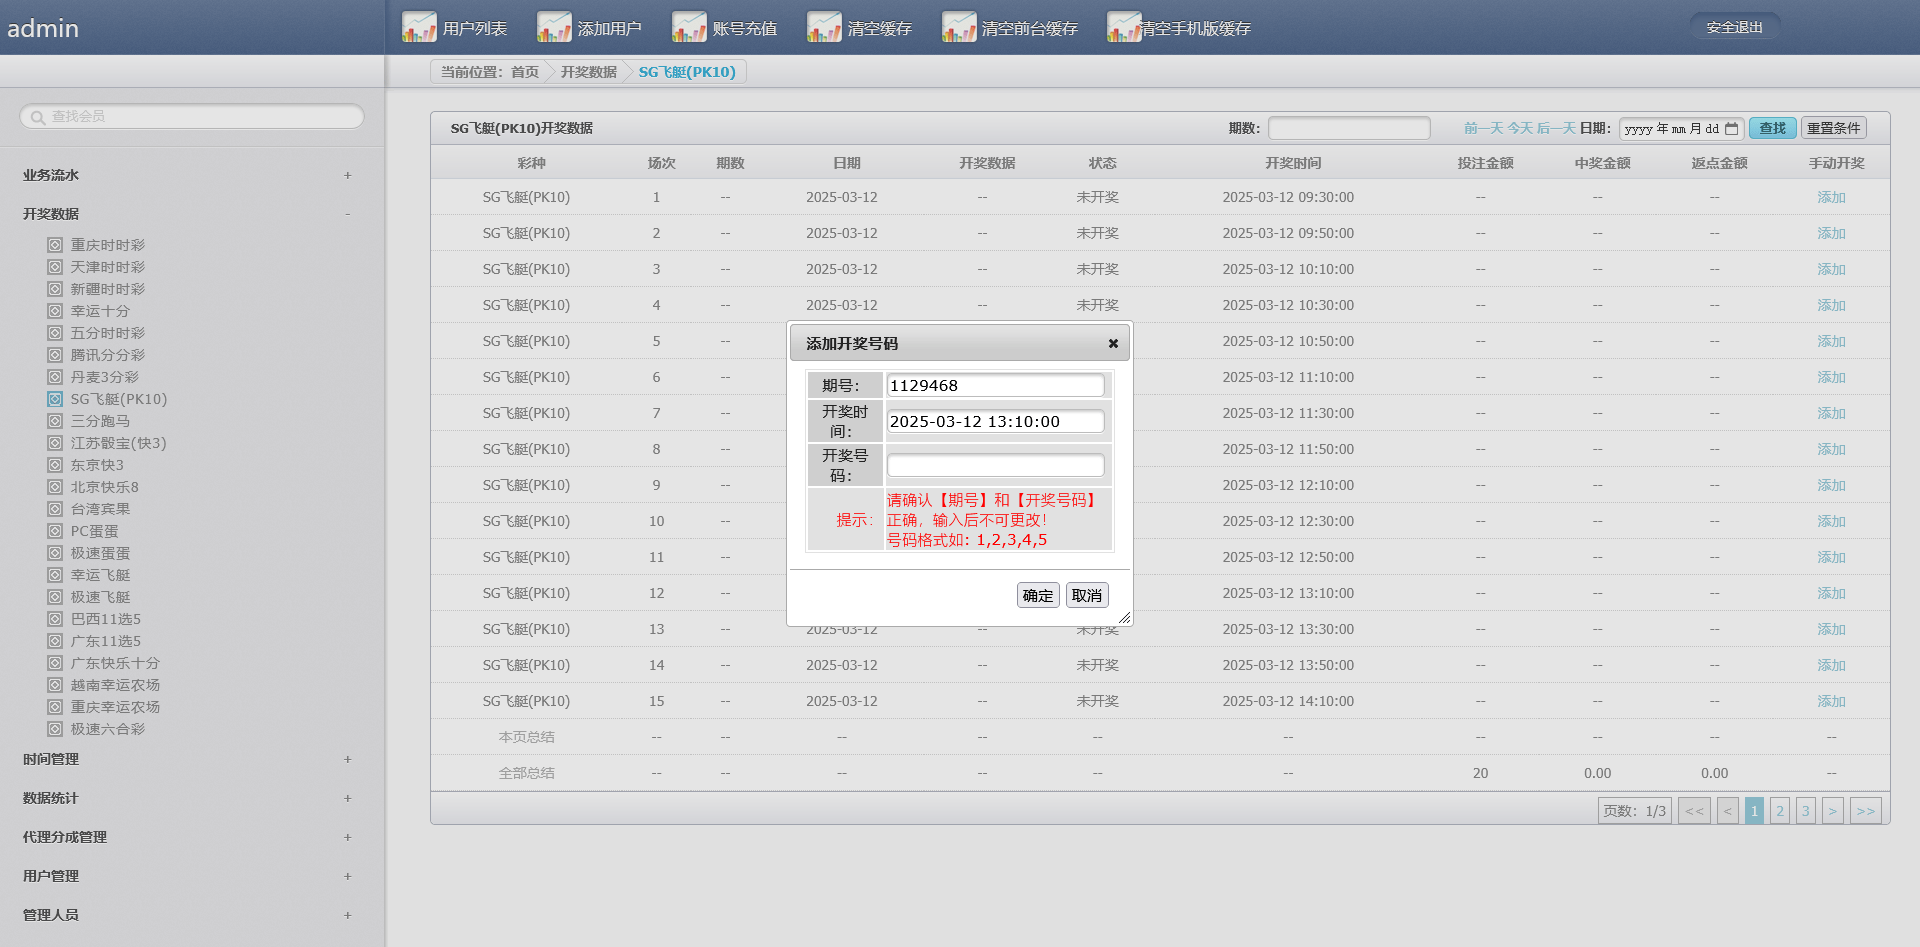
Task: Open 账号充值 from the top toolbar icon
Action: 689,27
